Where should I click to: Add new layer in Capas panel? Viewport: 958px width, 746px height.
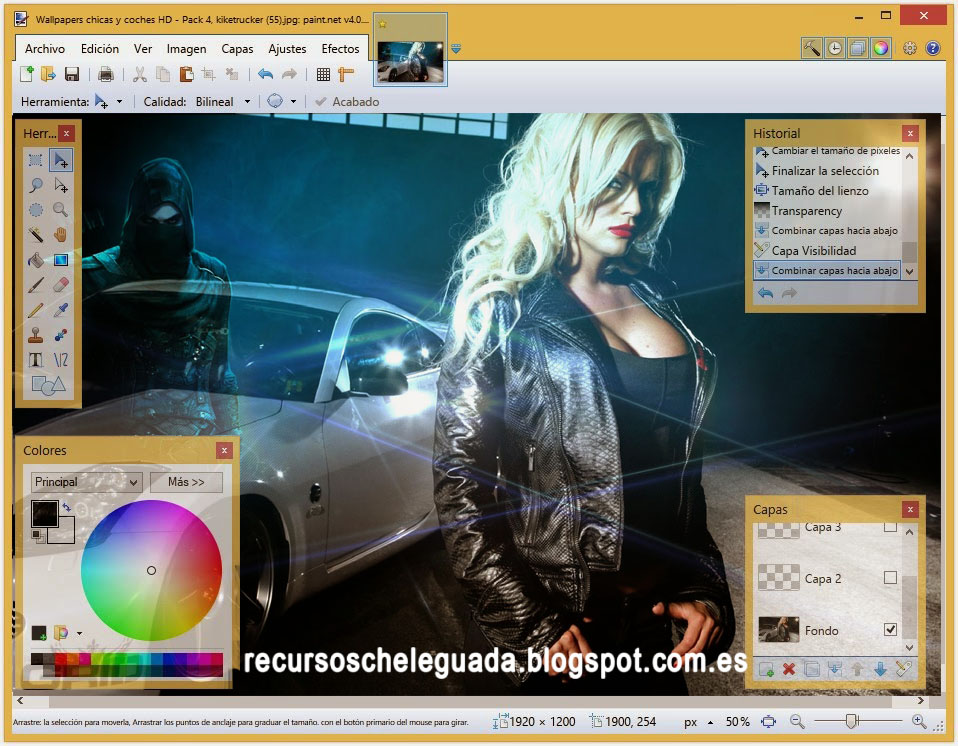point(766,669)
